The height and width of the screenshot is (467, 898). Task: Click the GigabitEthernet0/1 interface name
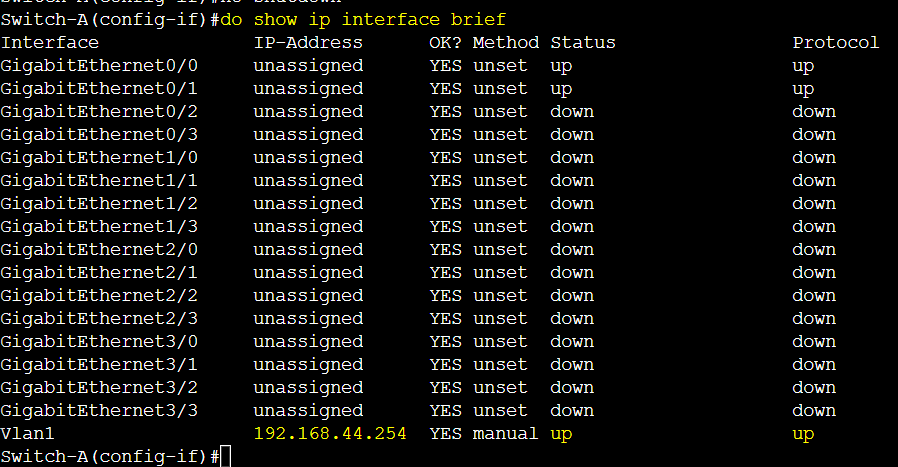coord(99,89)
